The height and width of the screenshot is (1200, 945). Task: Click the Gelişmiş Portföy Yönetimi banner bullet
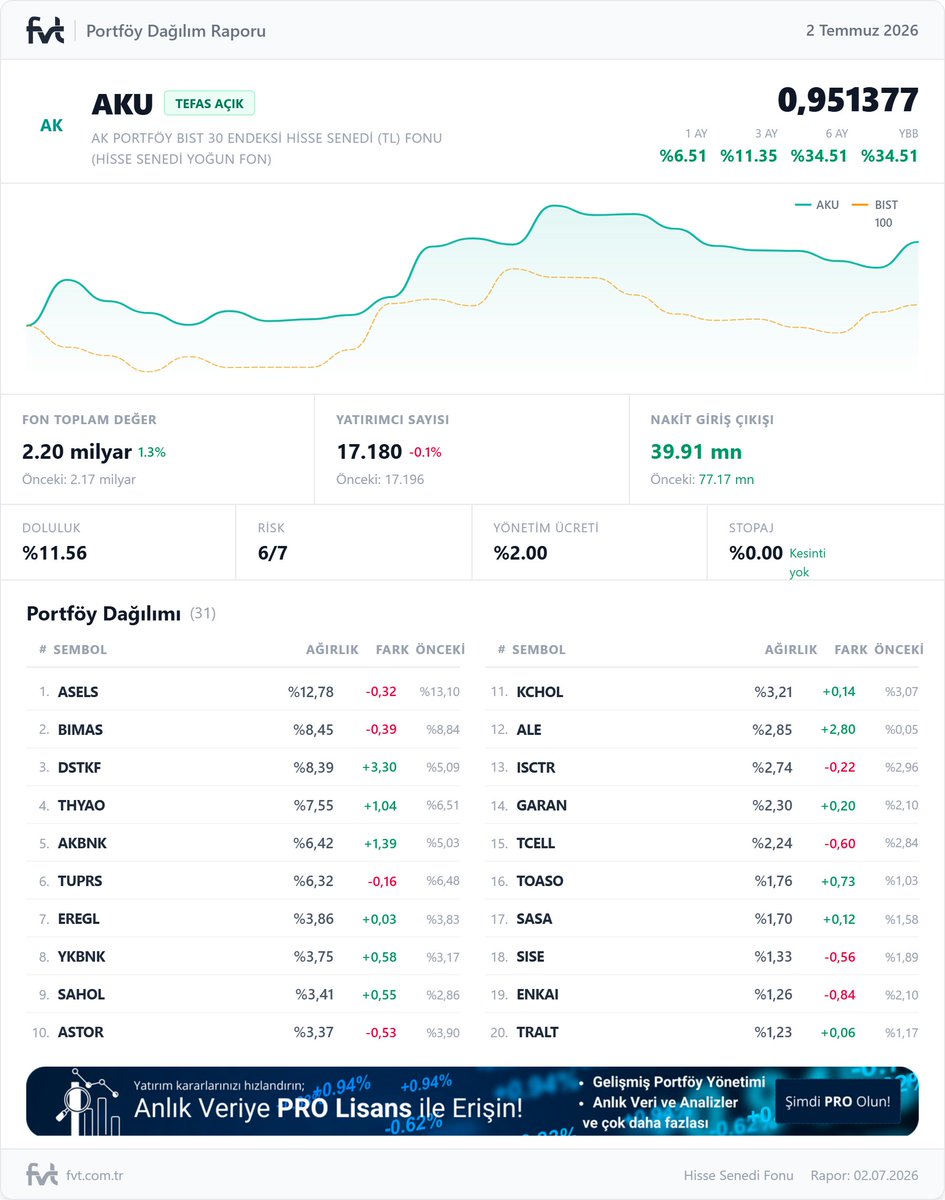[679, 1082]
